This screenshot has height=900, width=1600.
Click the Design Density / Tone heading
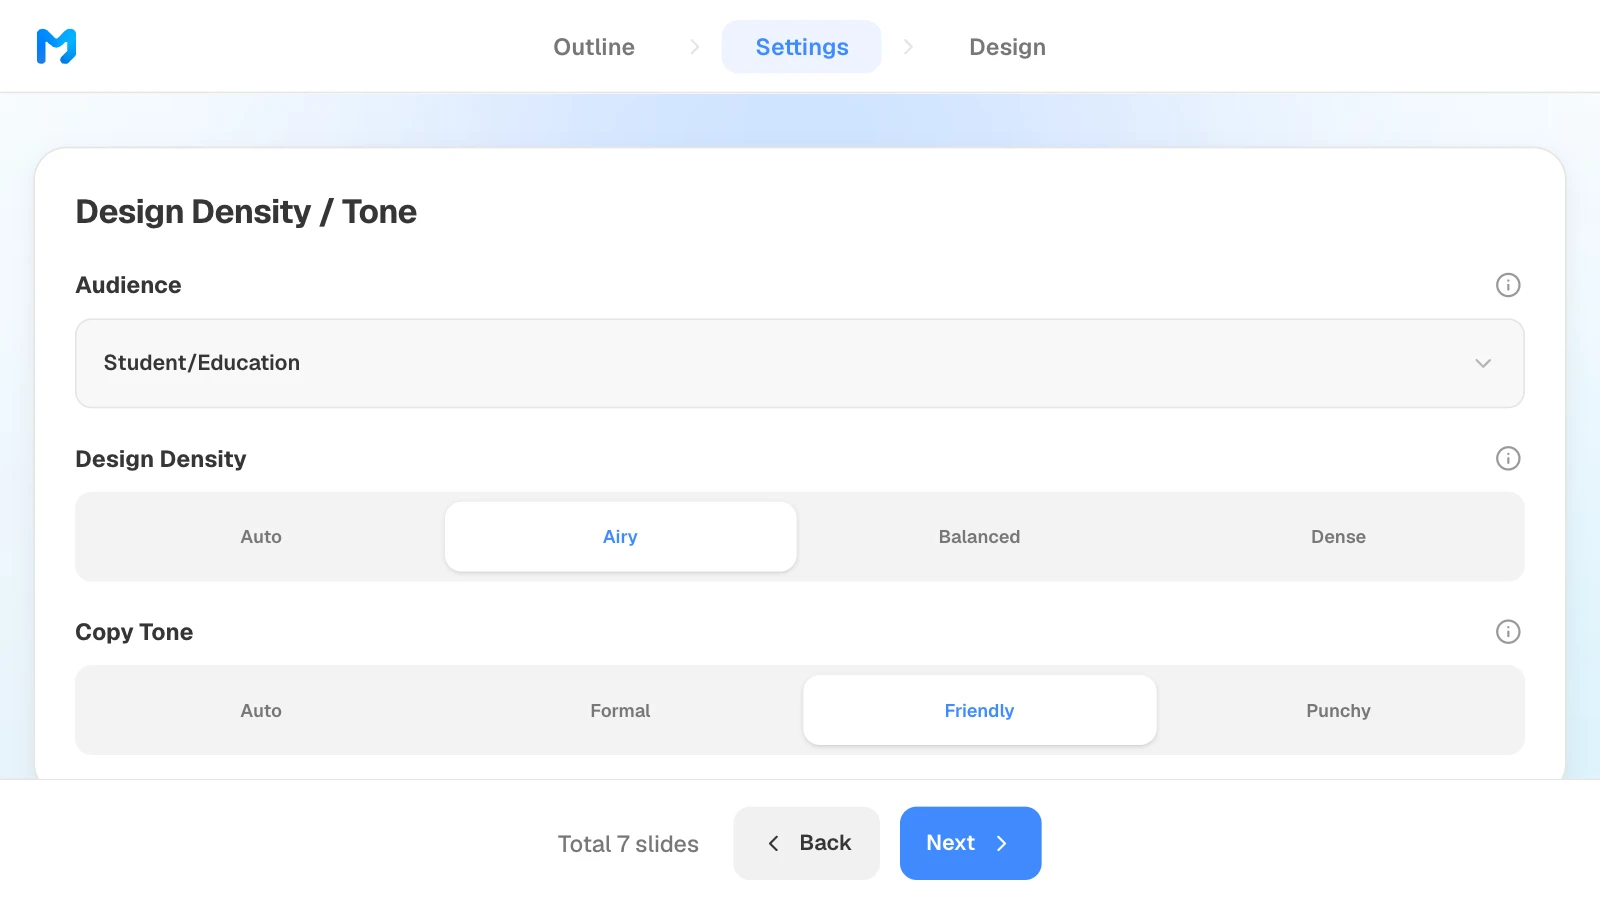(246, 212)
